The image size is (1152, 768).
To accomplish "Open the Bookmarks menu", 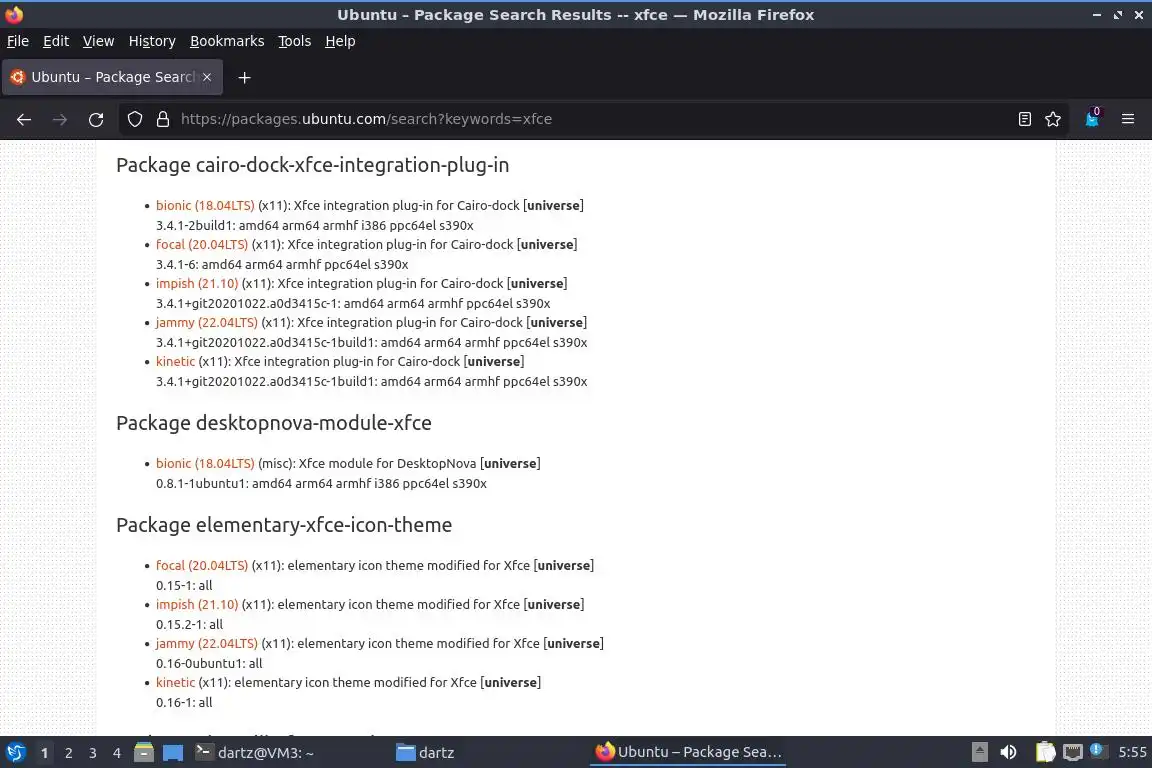I will coord(227,41).
